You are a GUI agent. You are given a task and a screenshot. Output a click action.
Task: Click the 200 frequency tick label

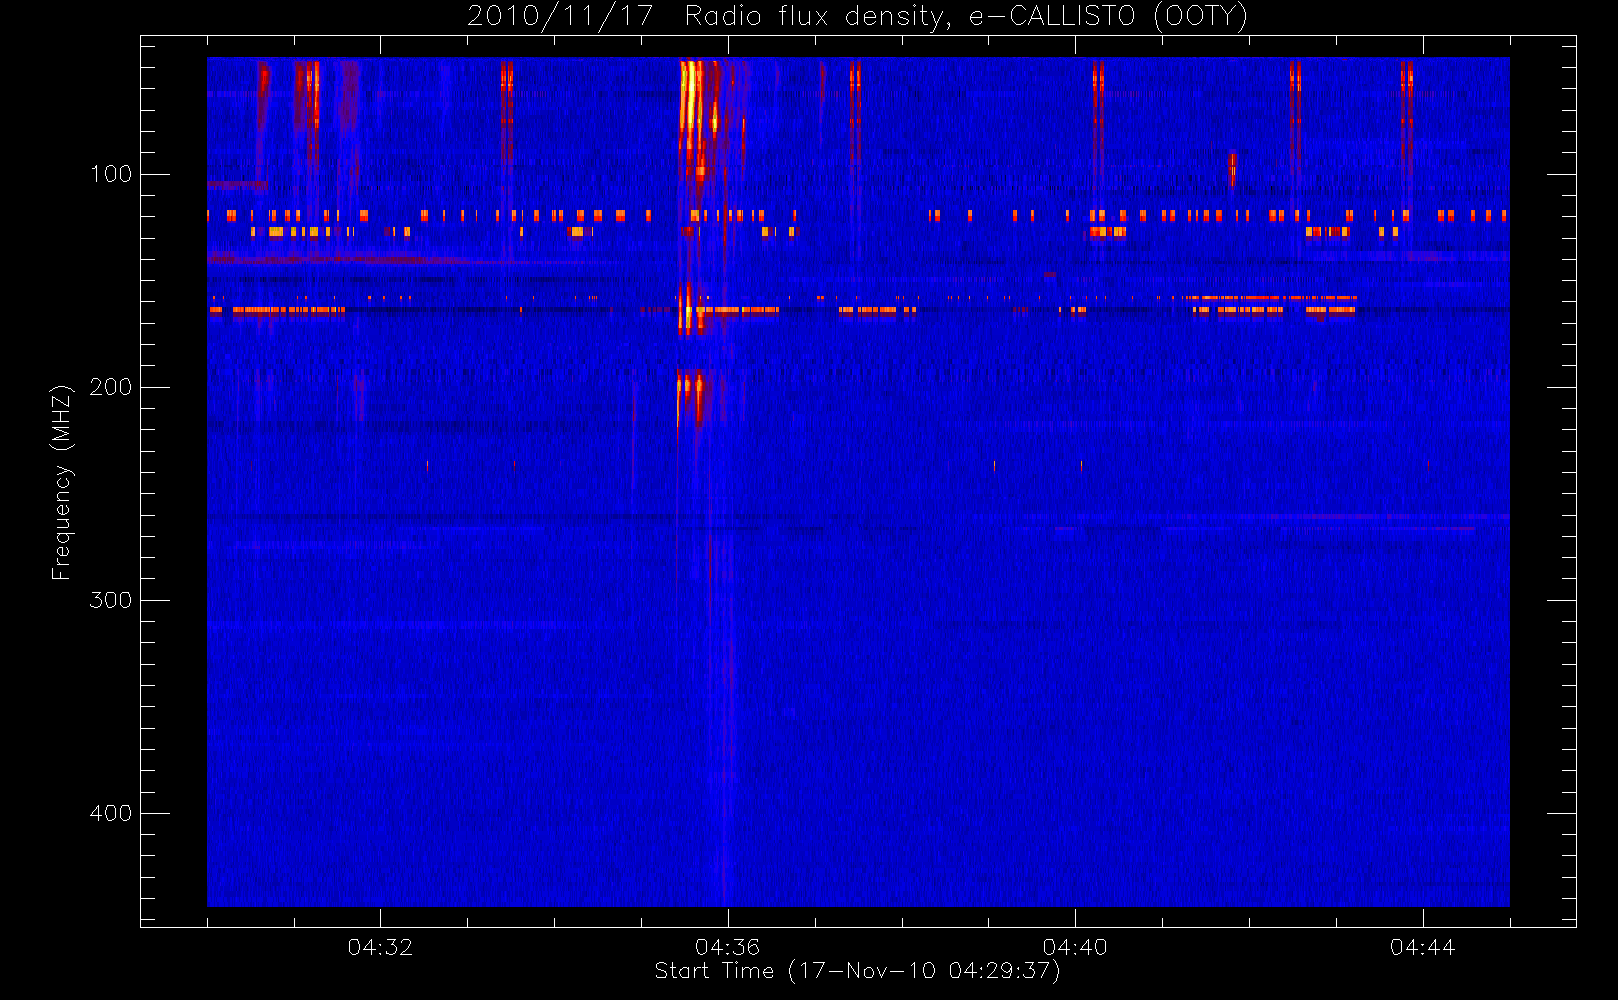(x=110, y=387)
